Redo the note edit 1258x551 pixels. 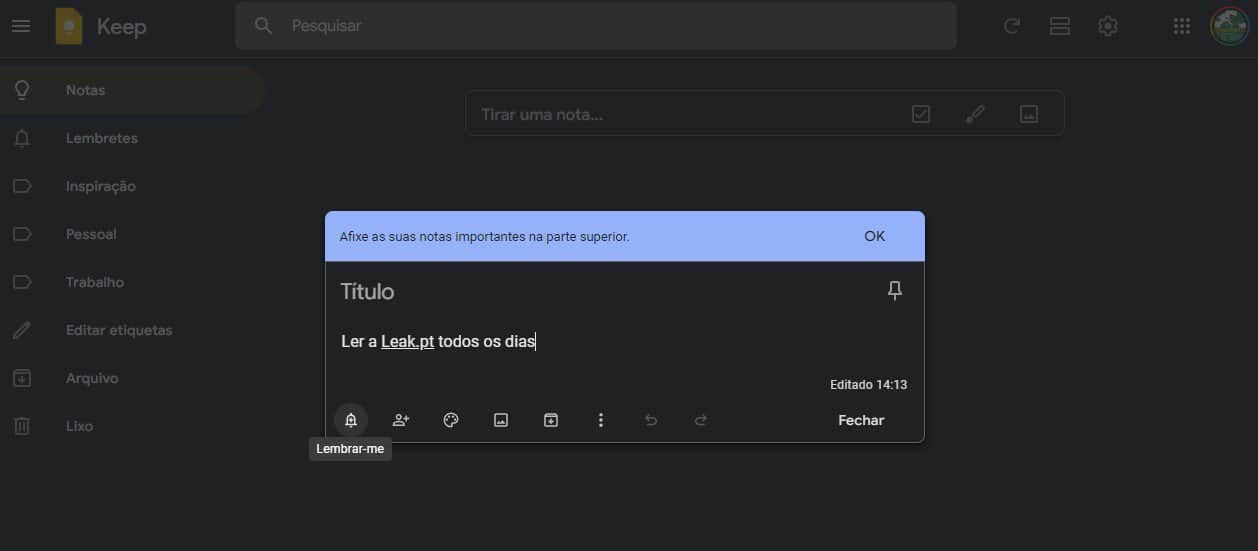tap(701, 420)
